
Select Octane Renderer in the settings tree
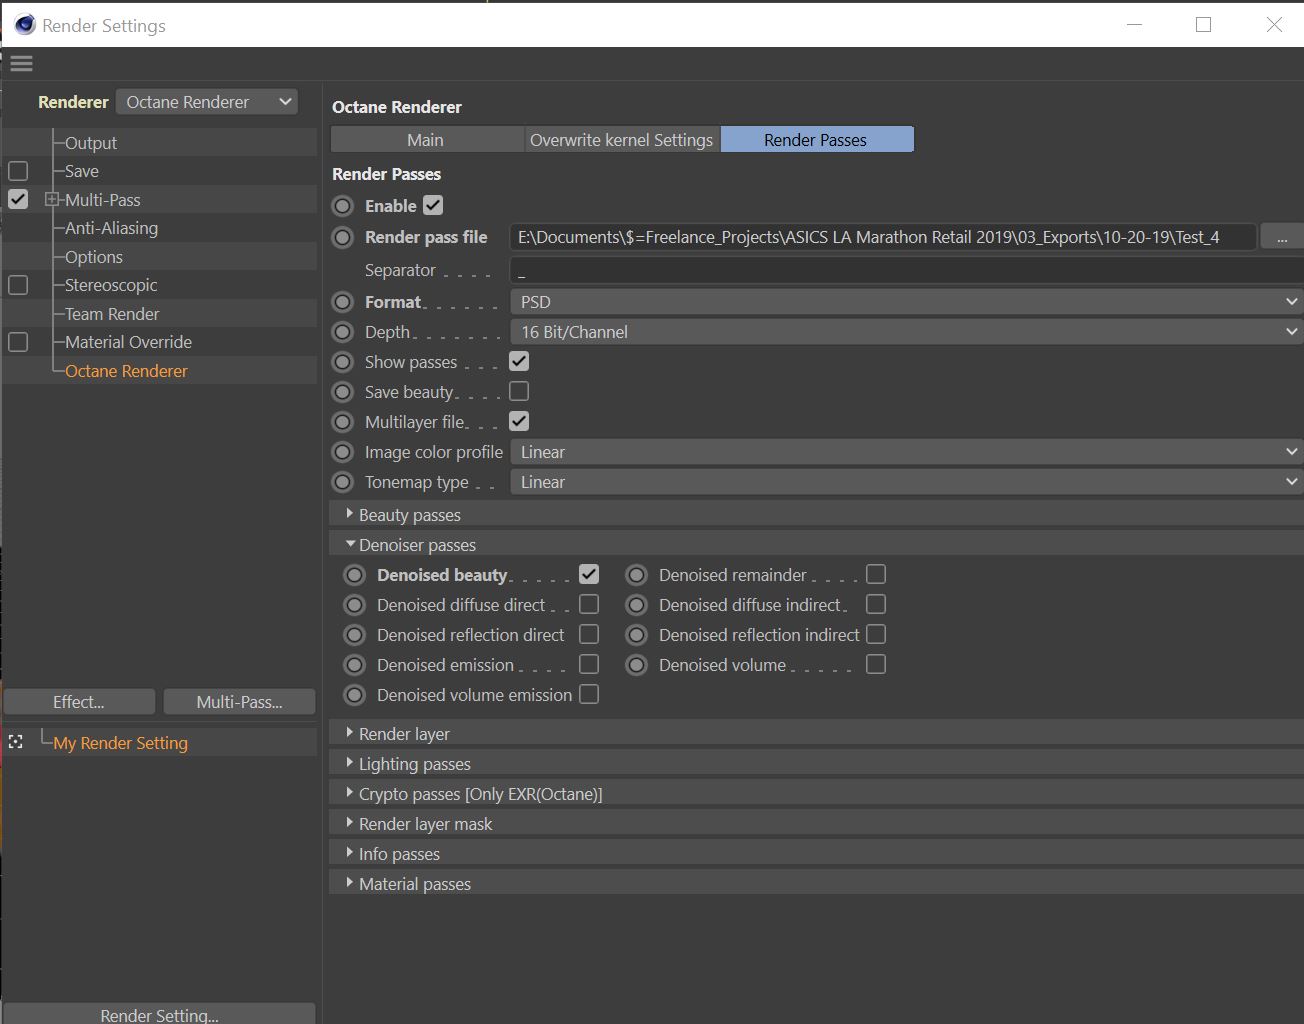(x=126, y=371)
